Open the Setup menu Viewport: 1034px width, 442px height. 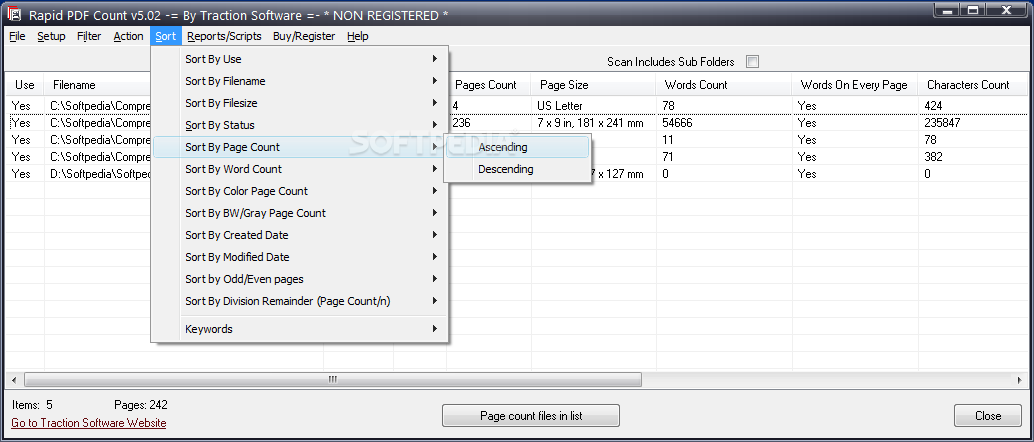click(51, 36)
